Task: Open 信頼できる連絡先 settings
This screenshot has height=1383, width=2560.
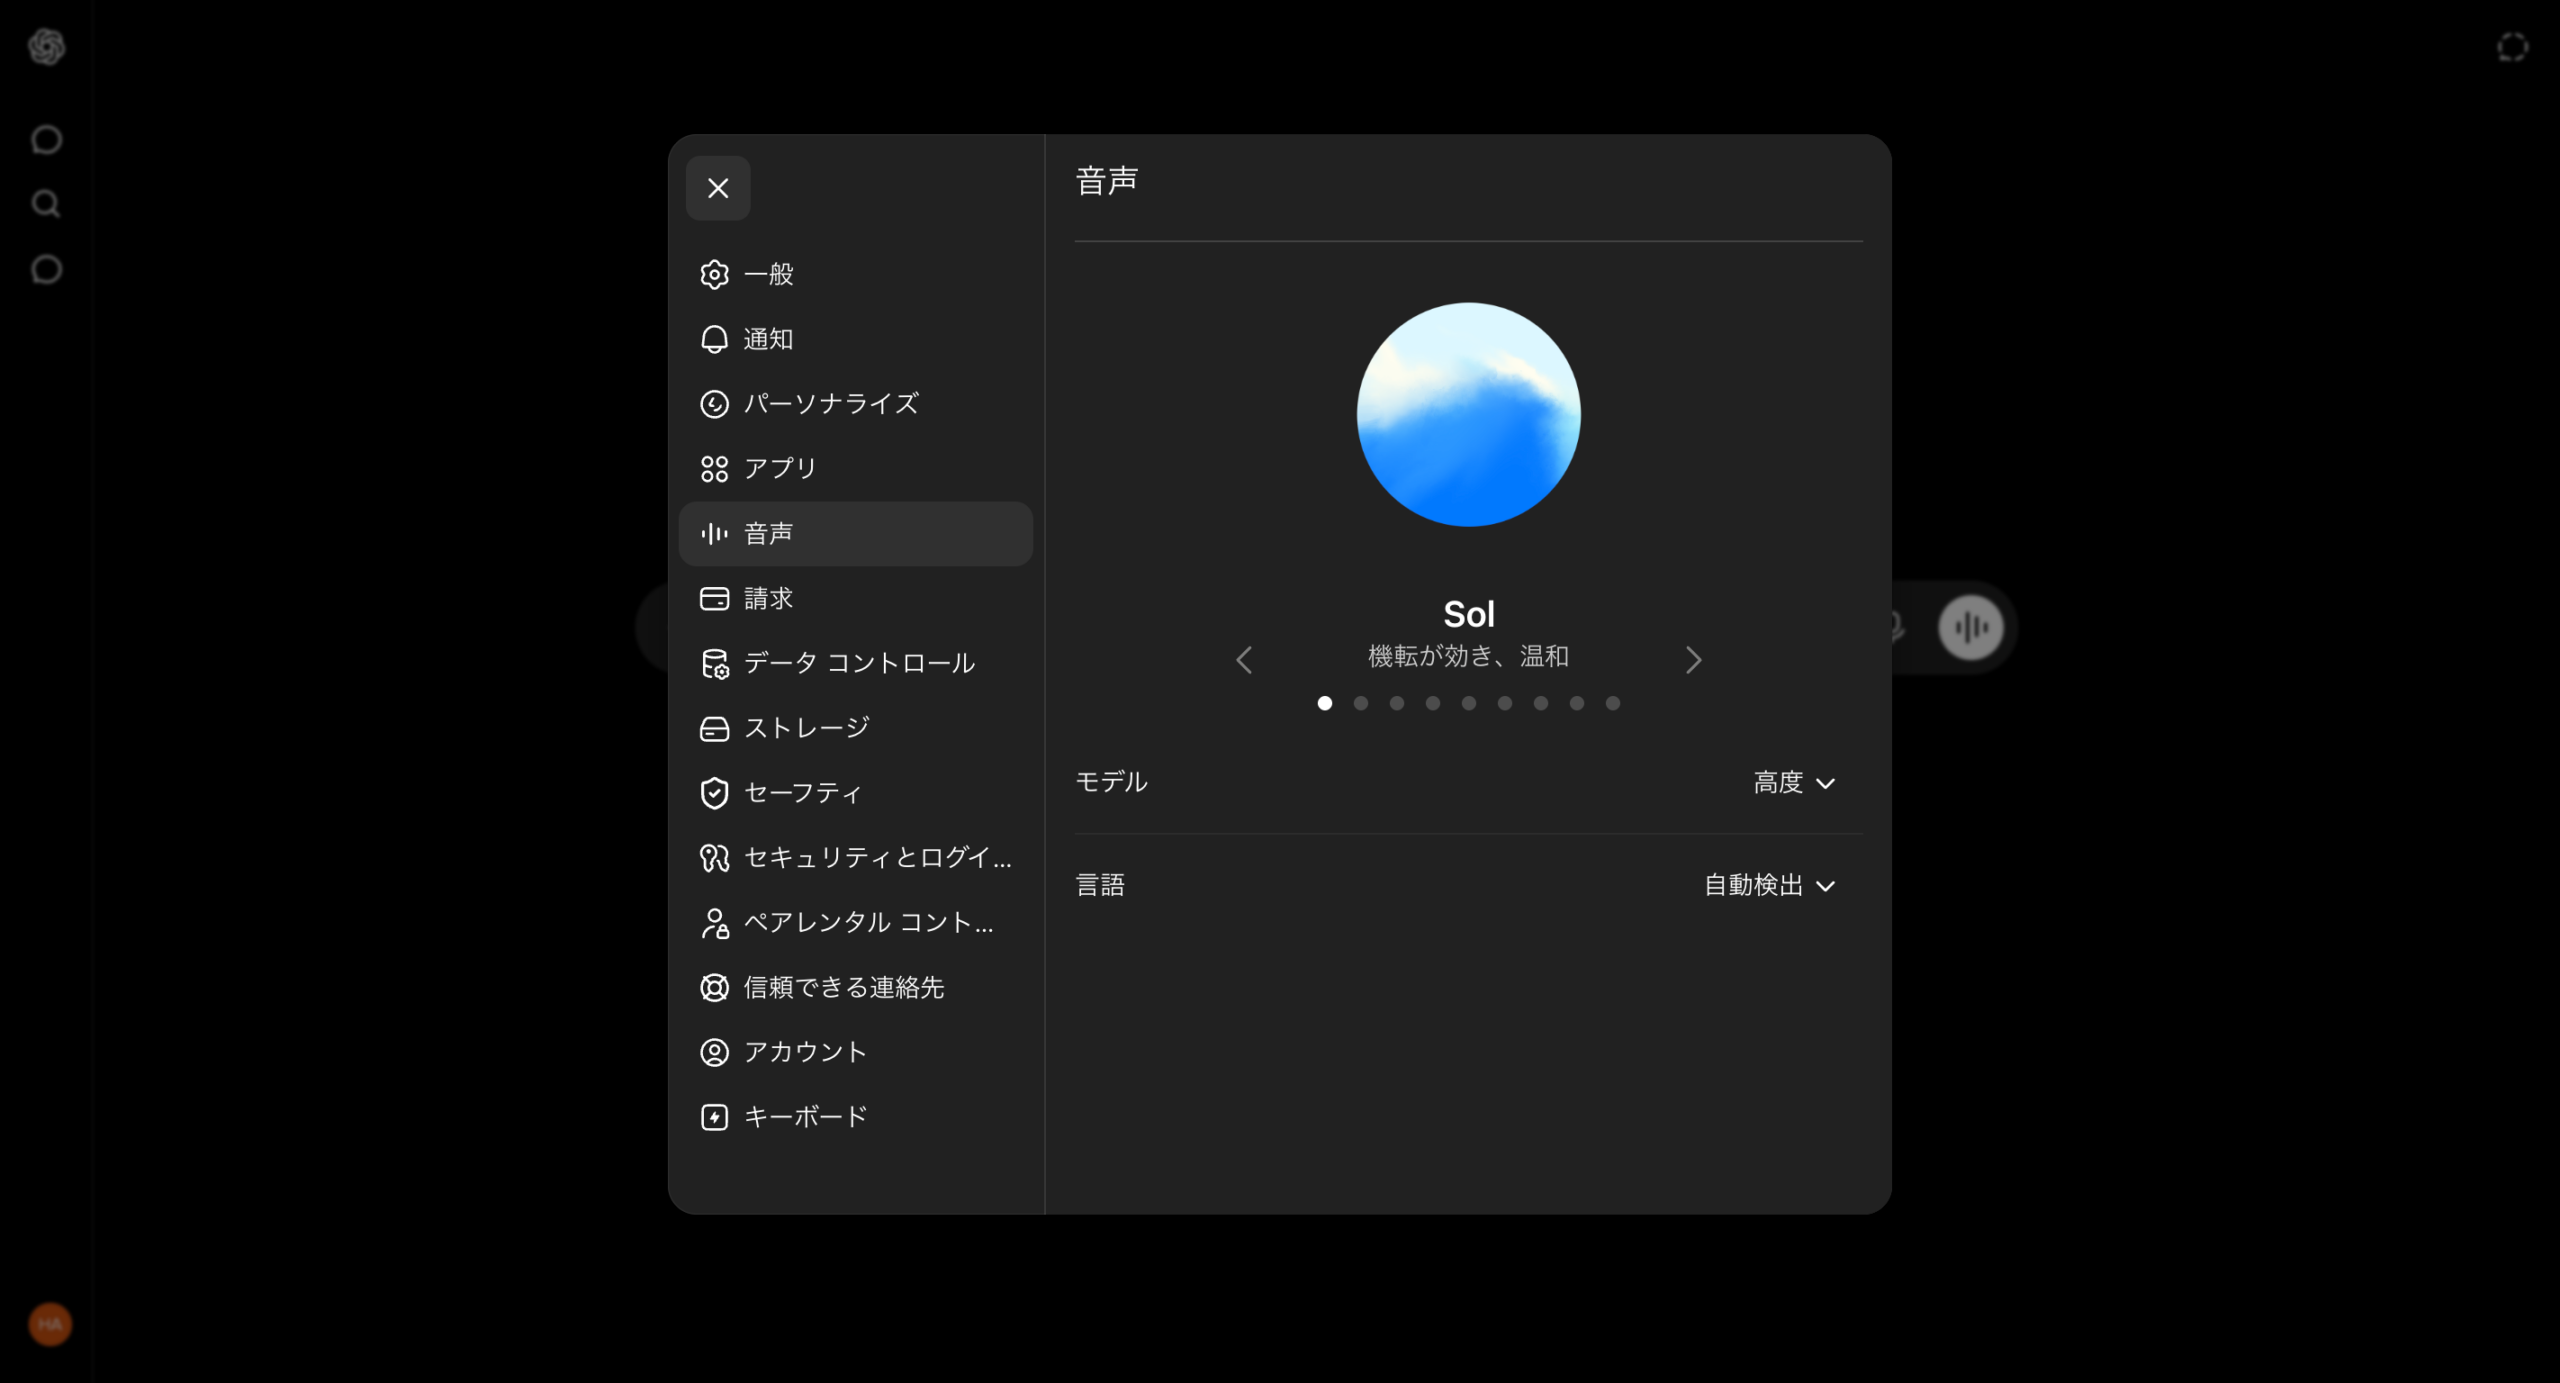Action: point(856,988)
